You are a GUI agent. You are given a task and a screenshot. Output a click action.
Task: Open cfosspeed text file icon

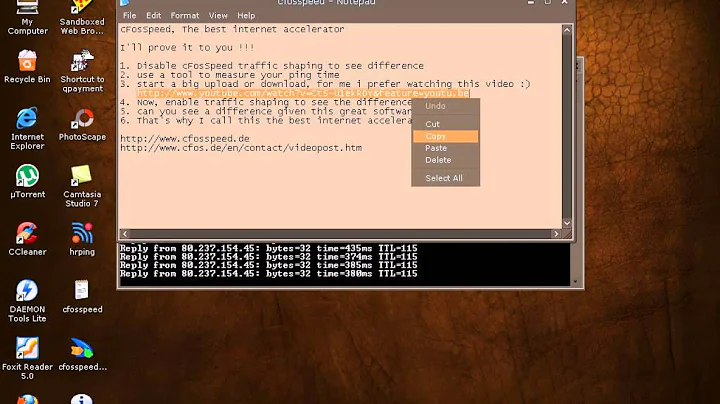point(82,297)
